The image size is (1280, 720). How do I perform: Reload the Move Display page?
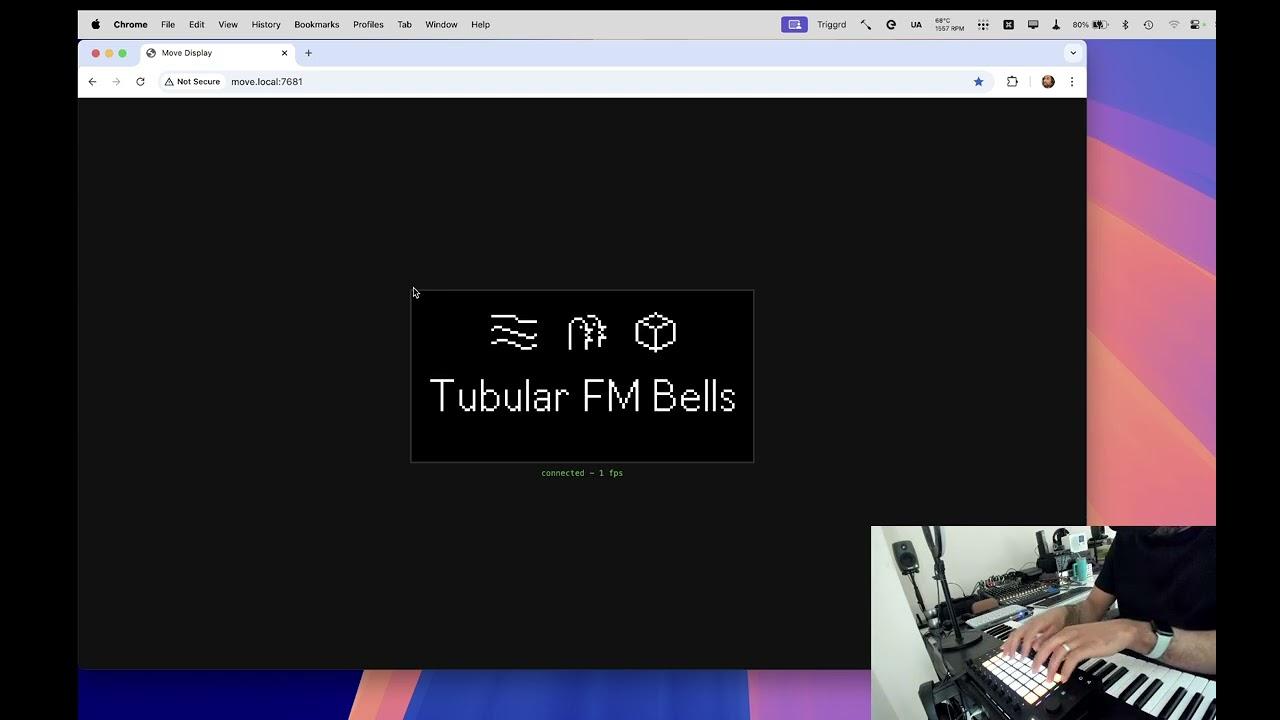pos(140,82)
